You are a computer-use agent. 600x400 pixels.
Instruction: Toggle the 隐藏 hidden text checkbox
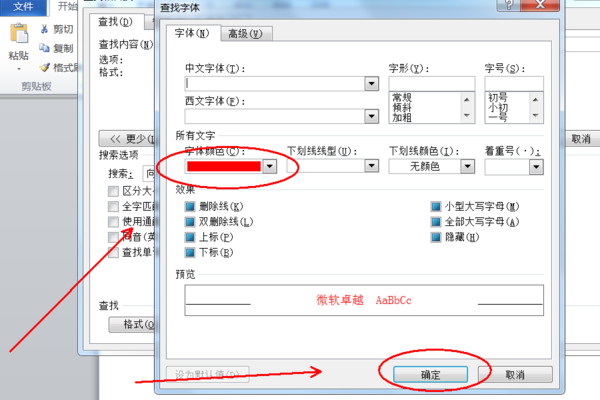click(435, 237)
